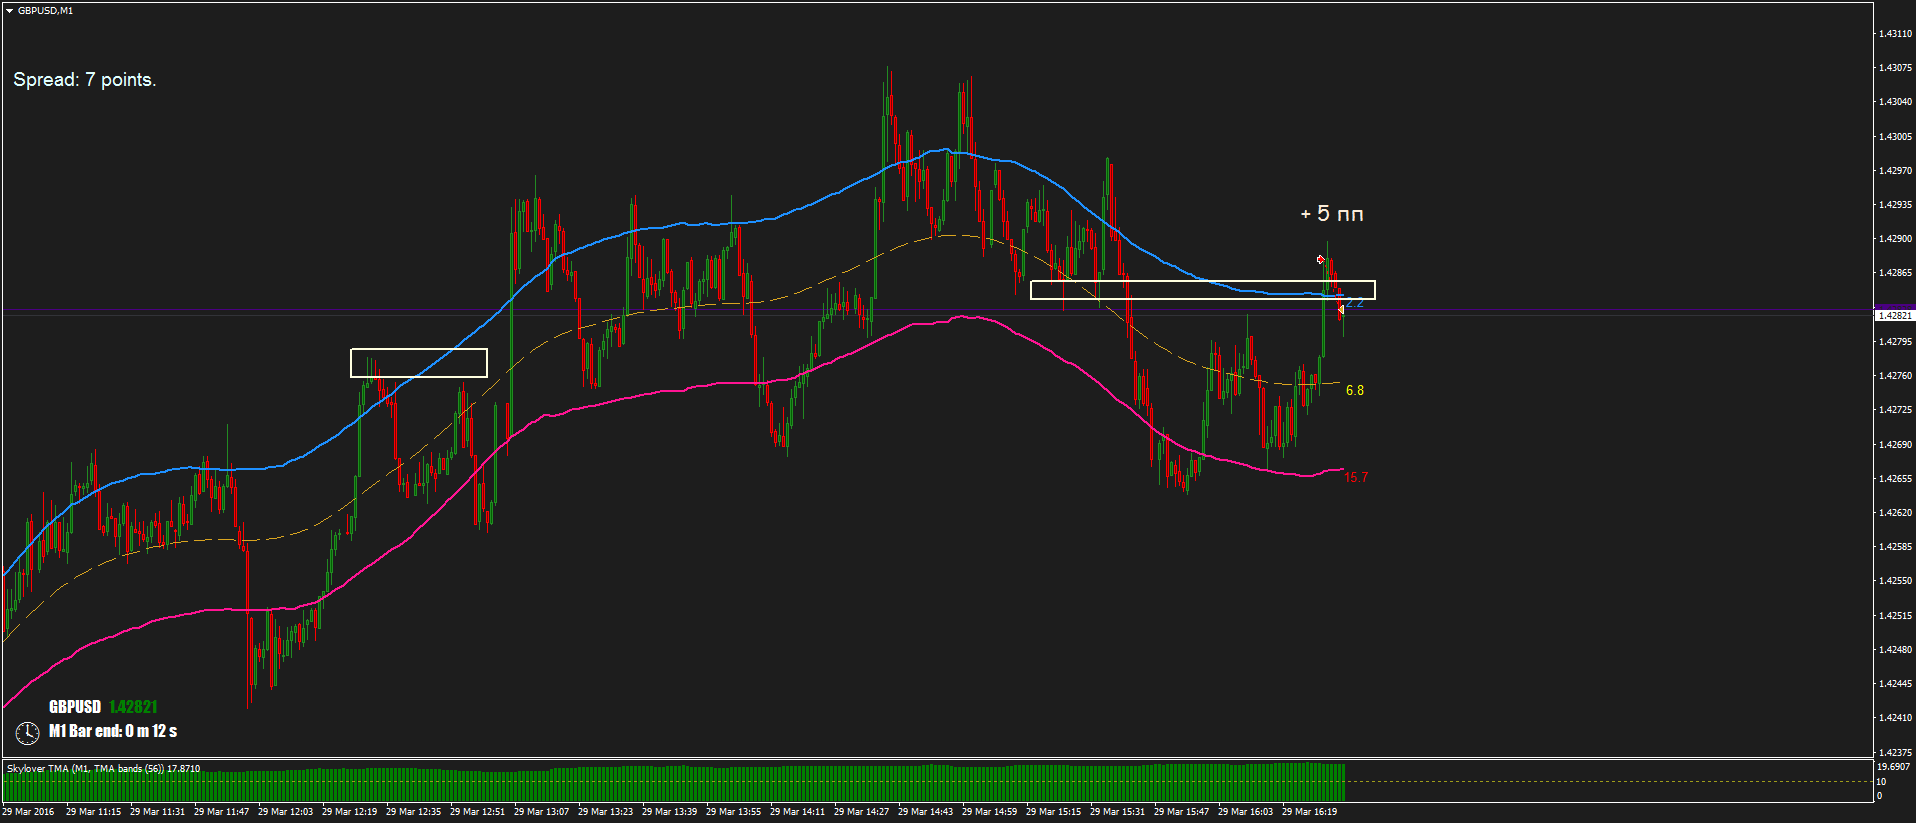1916x823 pixels.
Task: Open the GBPUSD,M1 chart menu arrow
Action: [x=9, y=11]
